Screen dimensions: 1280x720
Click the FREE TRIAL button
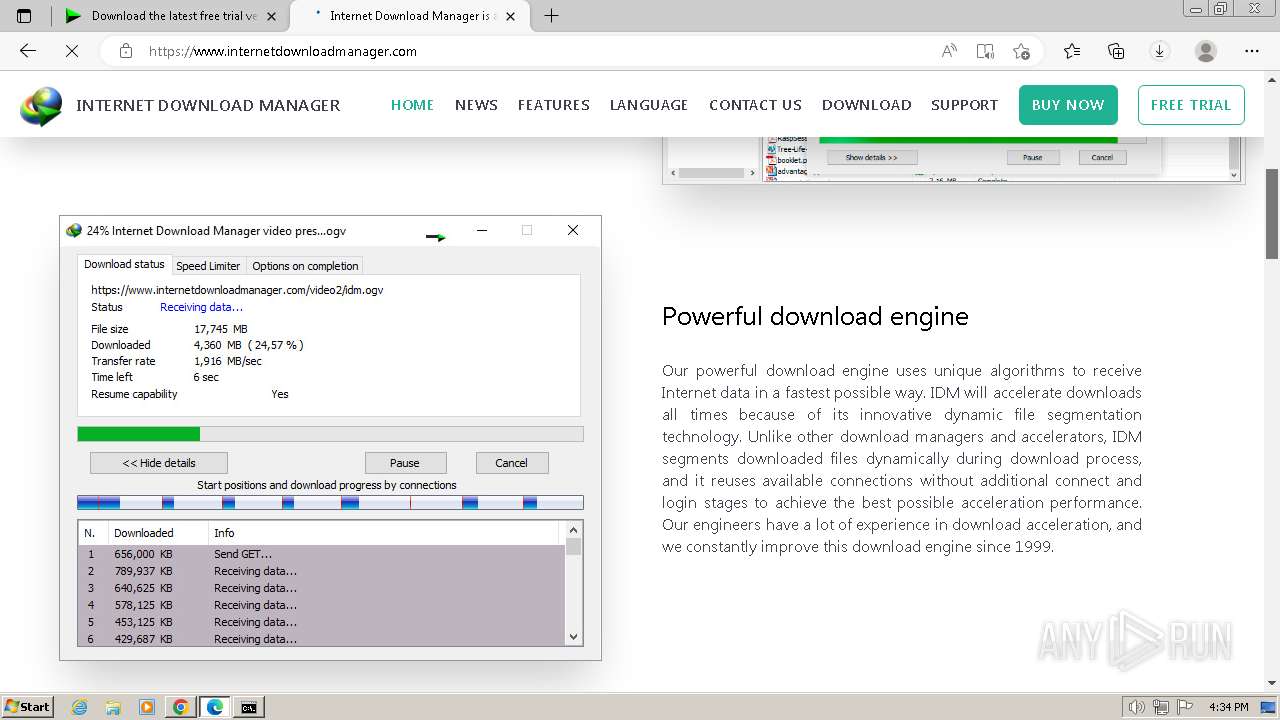point(1191,105)
